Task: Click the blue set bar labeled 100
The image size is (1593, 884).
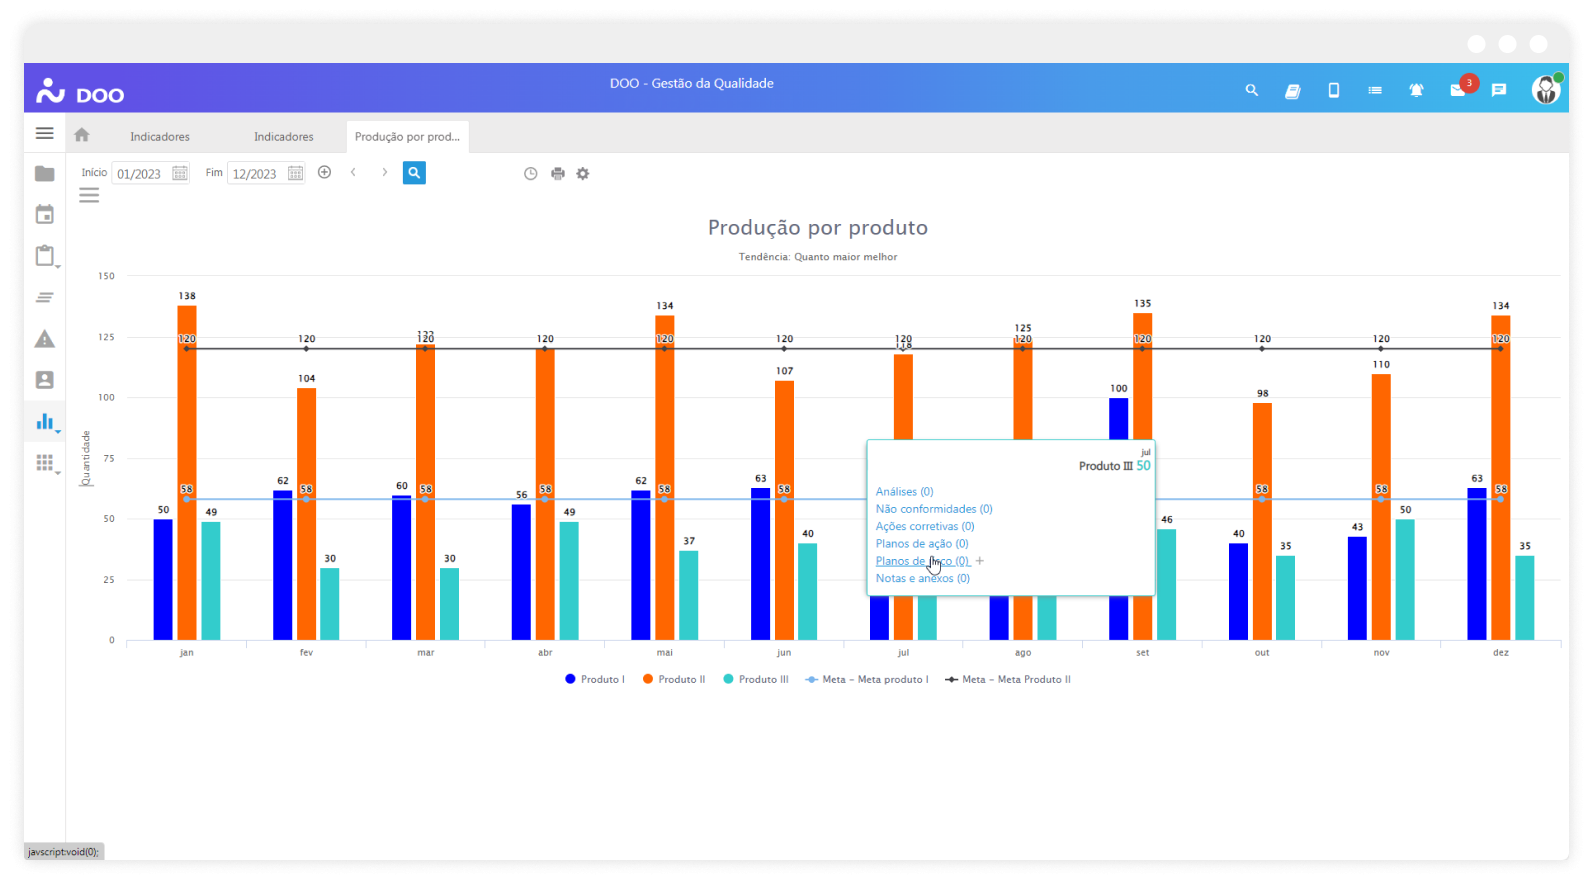Action: tap(1118, 418)
